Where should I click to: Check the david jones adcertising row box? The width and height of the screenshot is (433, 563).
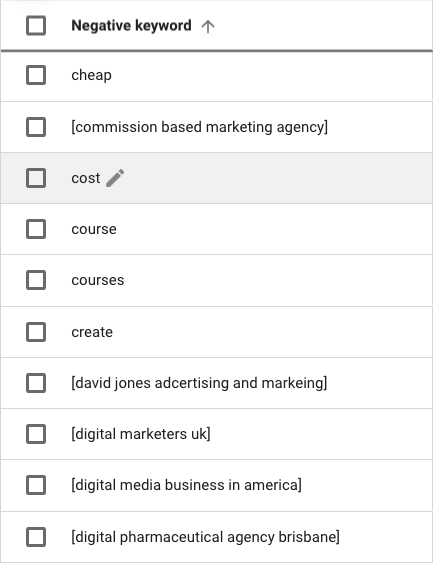pos(36,383)
